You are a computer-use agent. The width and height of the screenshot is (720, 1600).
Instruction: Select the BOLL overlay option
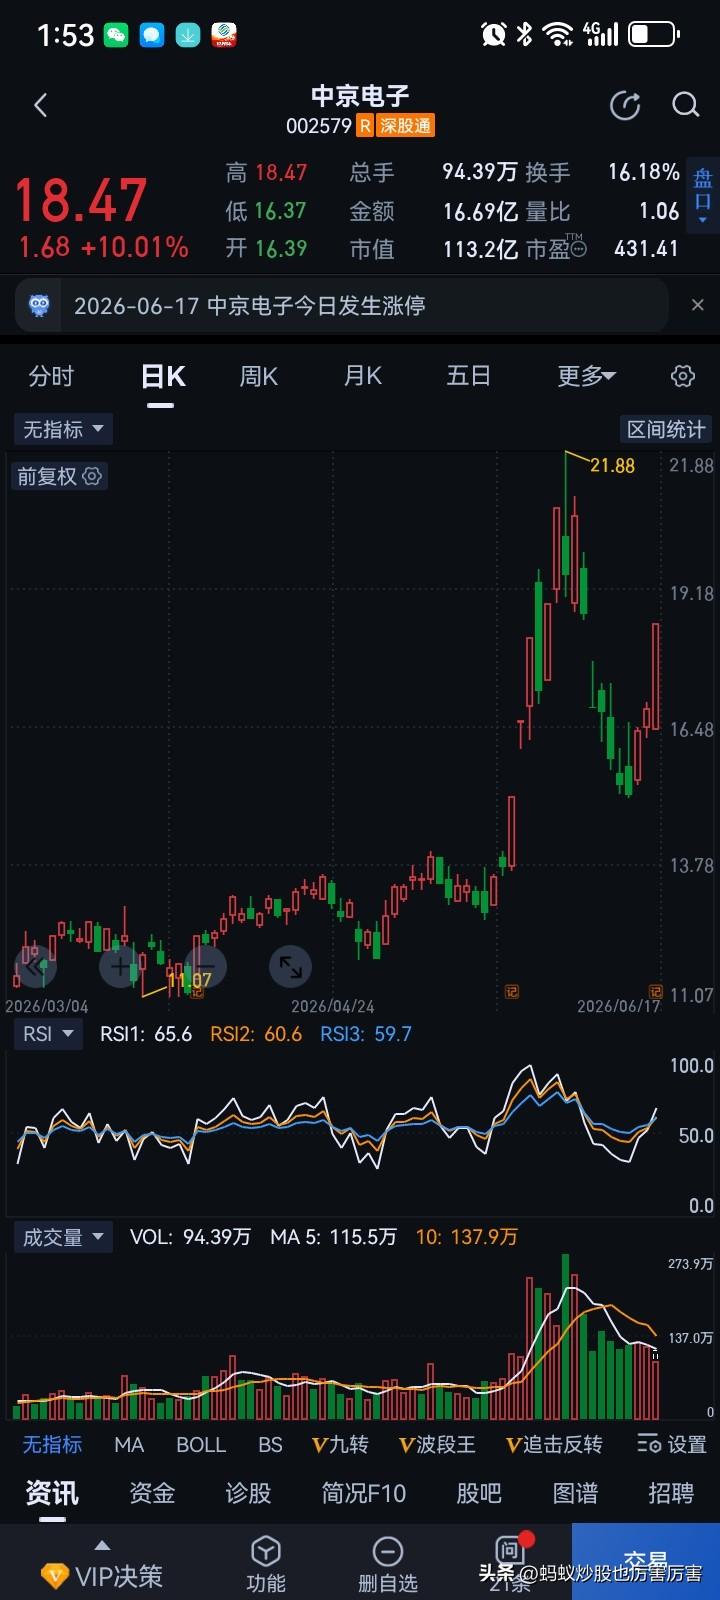[x=201, y=1444]
